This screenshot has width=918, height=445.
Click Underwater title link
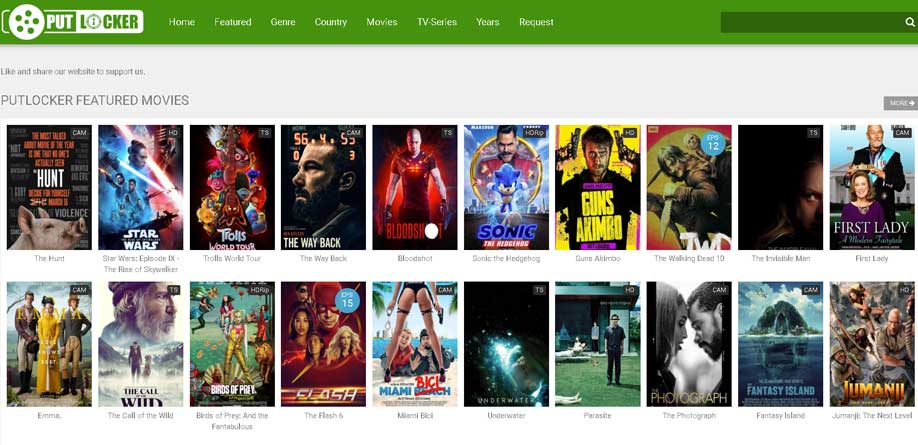pyautogui.click(x=506, y=415)
